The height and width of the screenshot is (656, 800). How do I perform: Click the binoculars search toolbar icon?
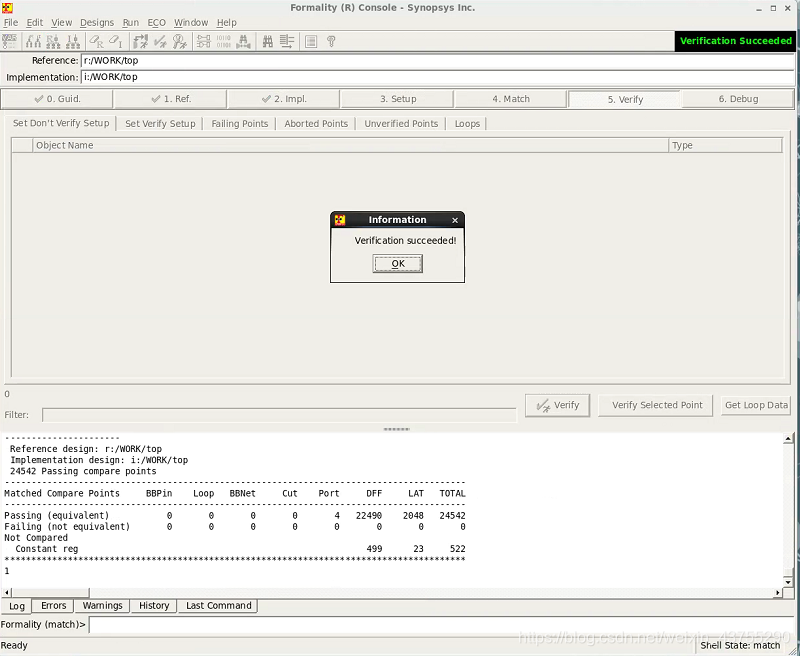267,41
